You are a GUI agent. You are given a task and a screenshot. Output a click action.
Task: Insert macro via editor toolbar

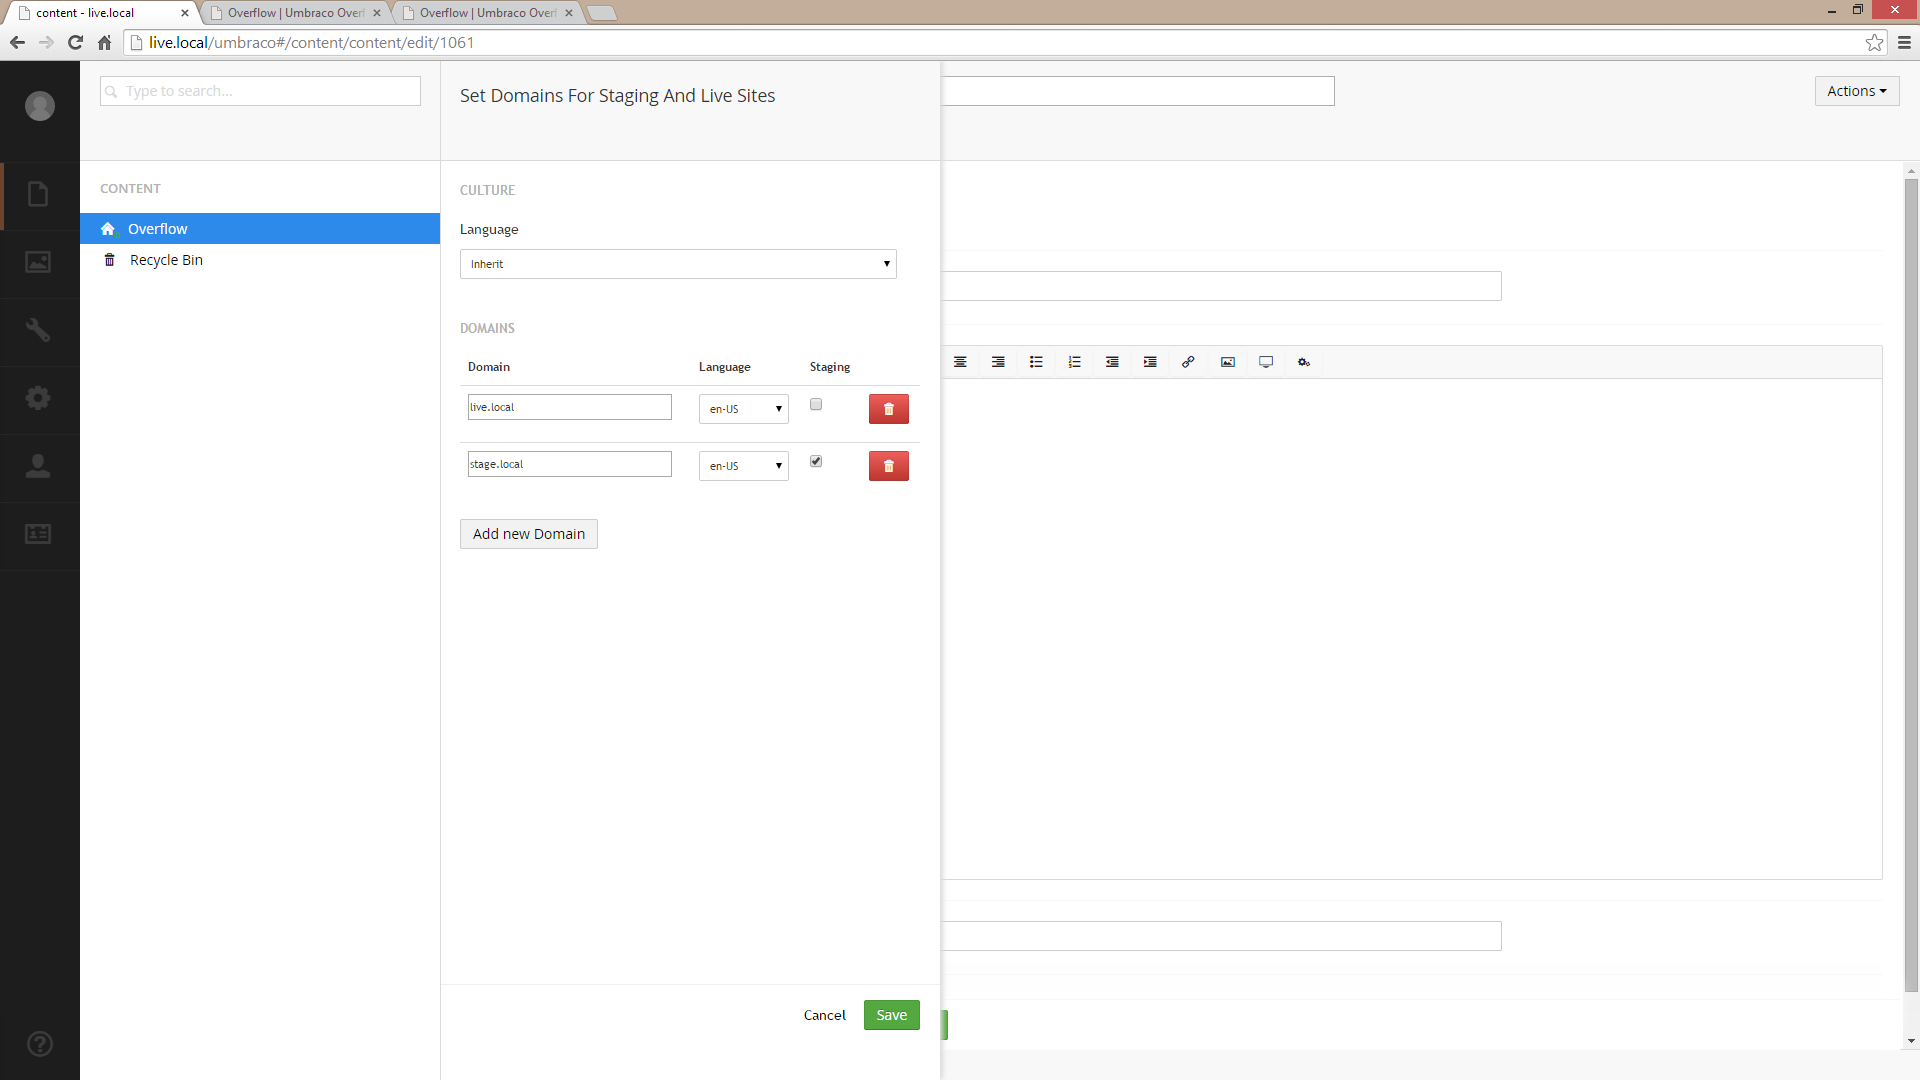pyautogui.click(x=1304, y=362)
